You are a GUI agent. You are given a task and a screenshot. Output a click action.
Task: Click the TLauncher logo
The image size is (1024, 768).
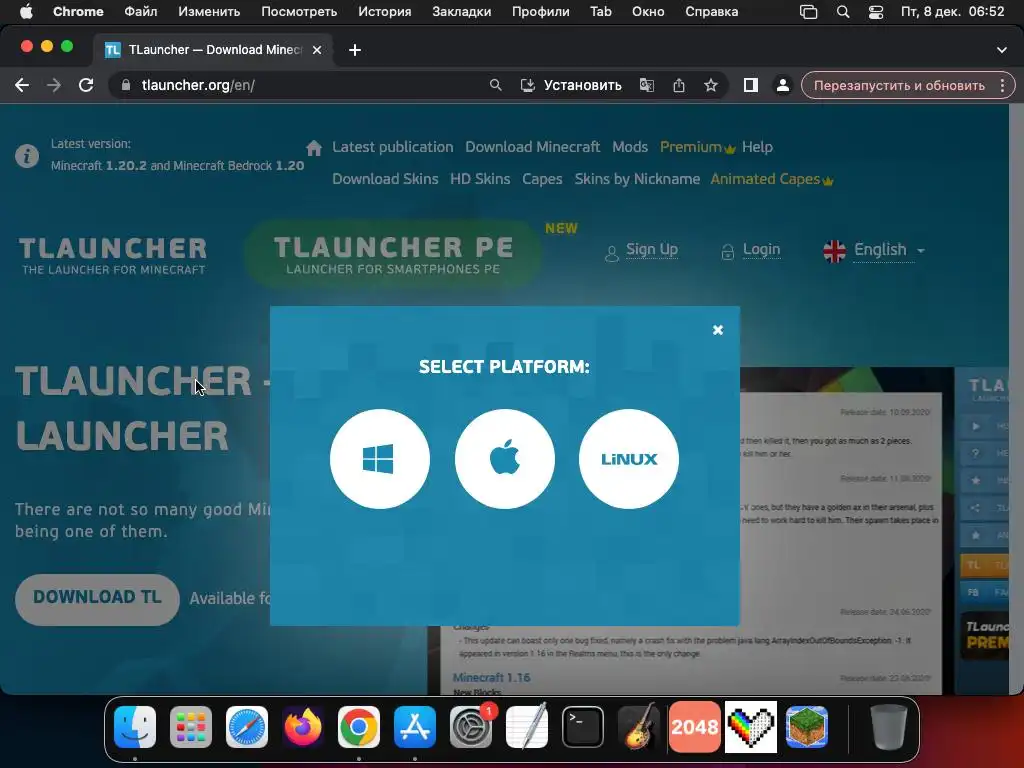pos(113,255)
